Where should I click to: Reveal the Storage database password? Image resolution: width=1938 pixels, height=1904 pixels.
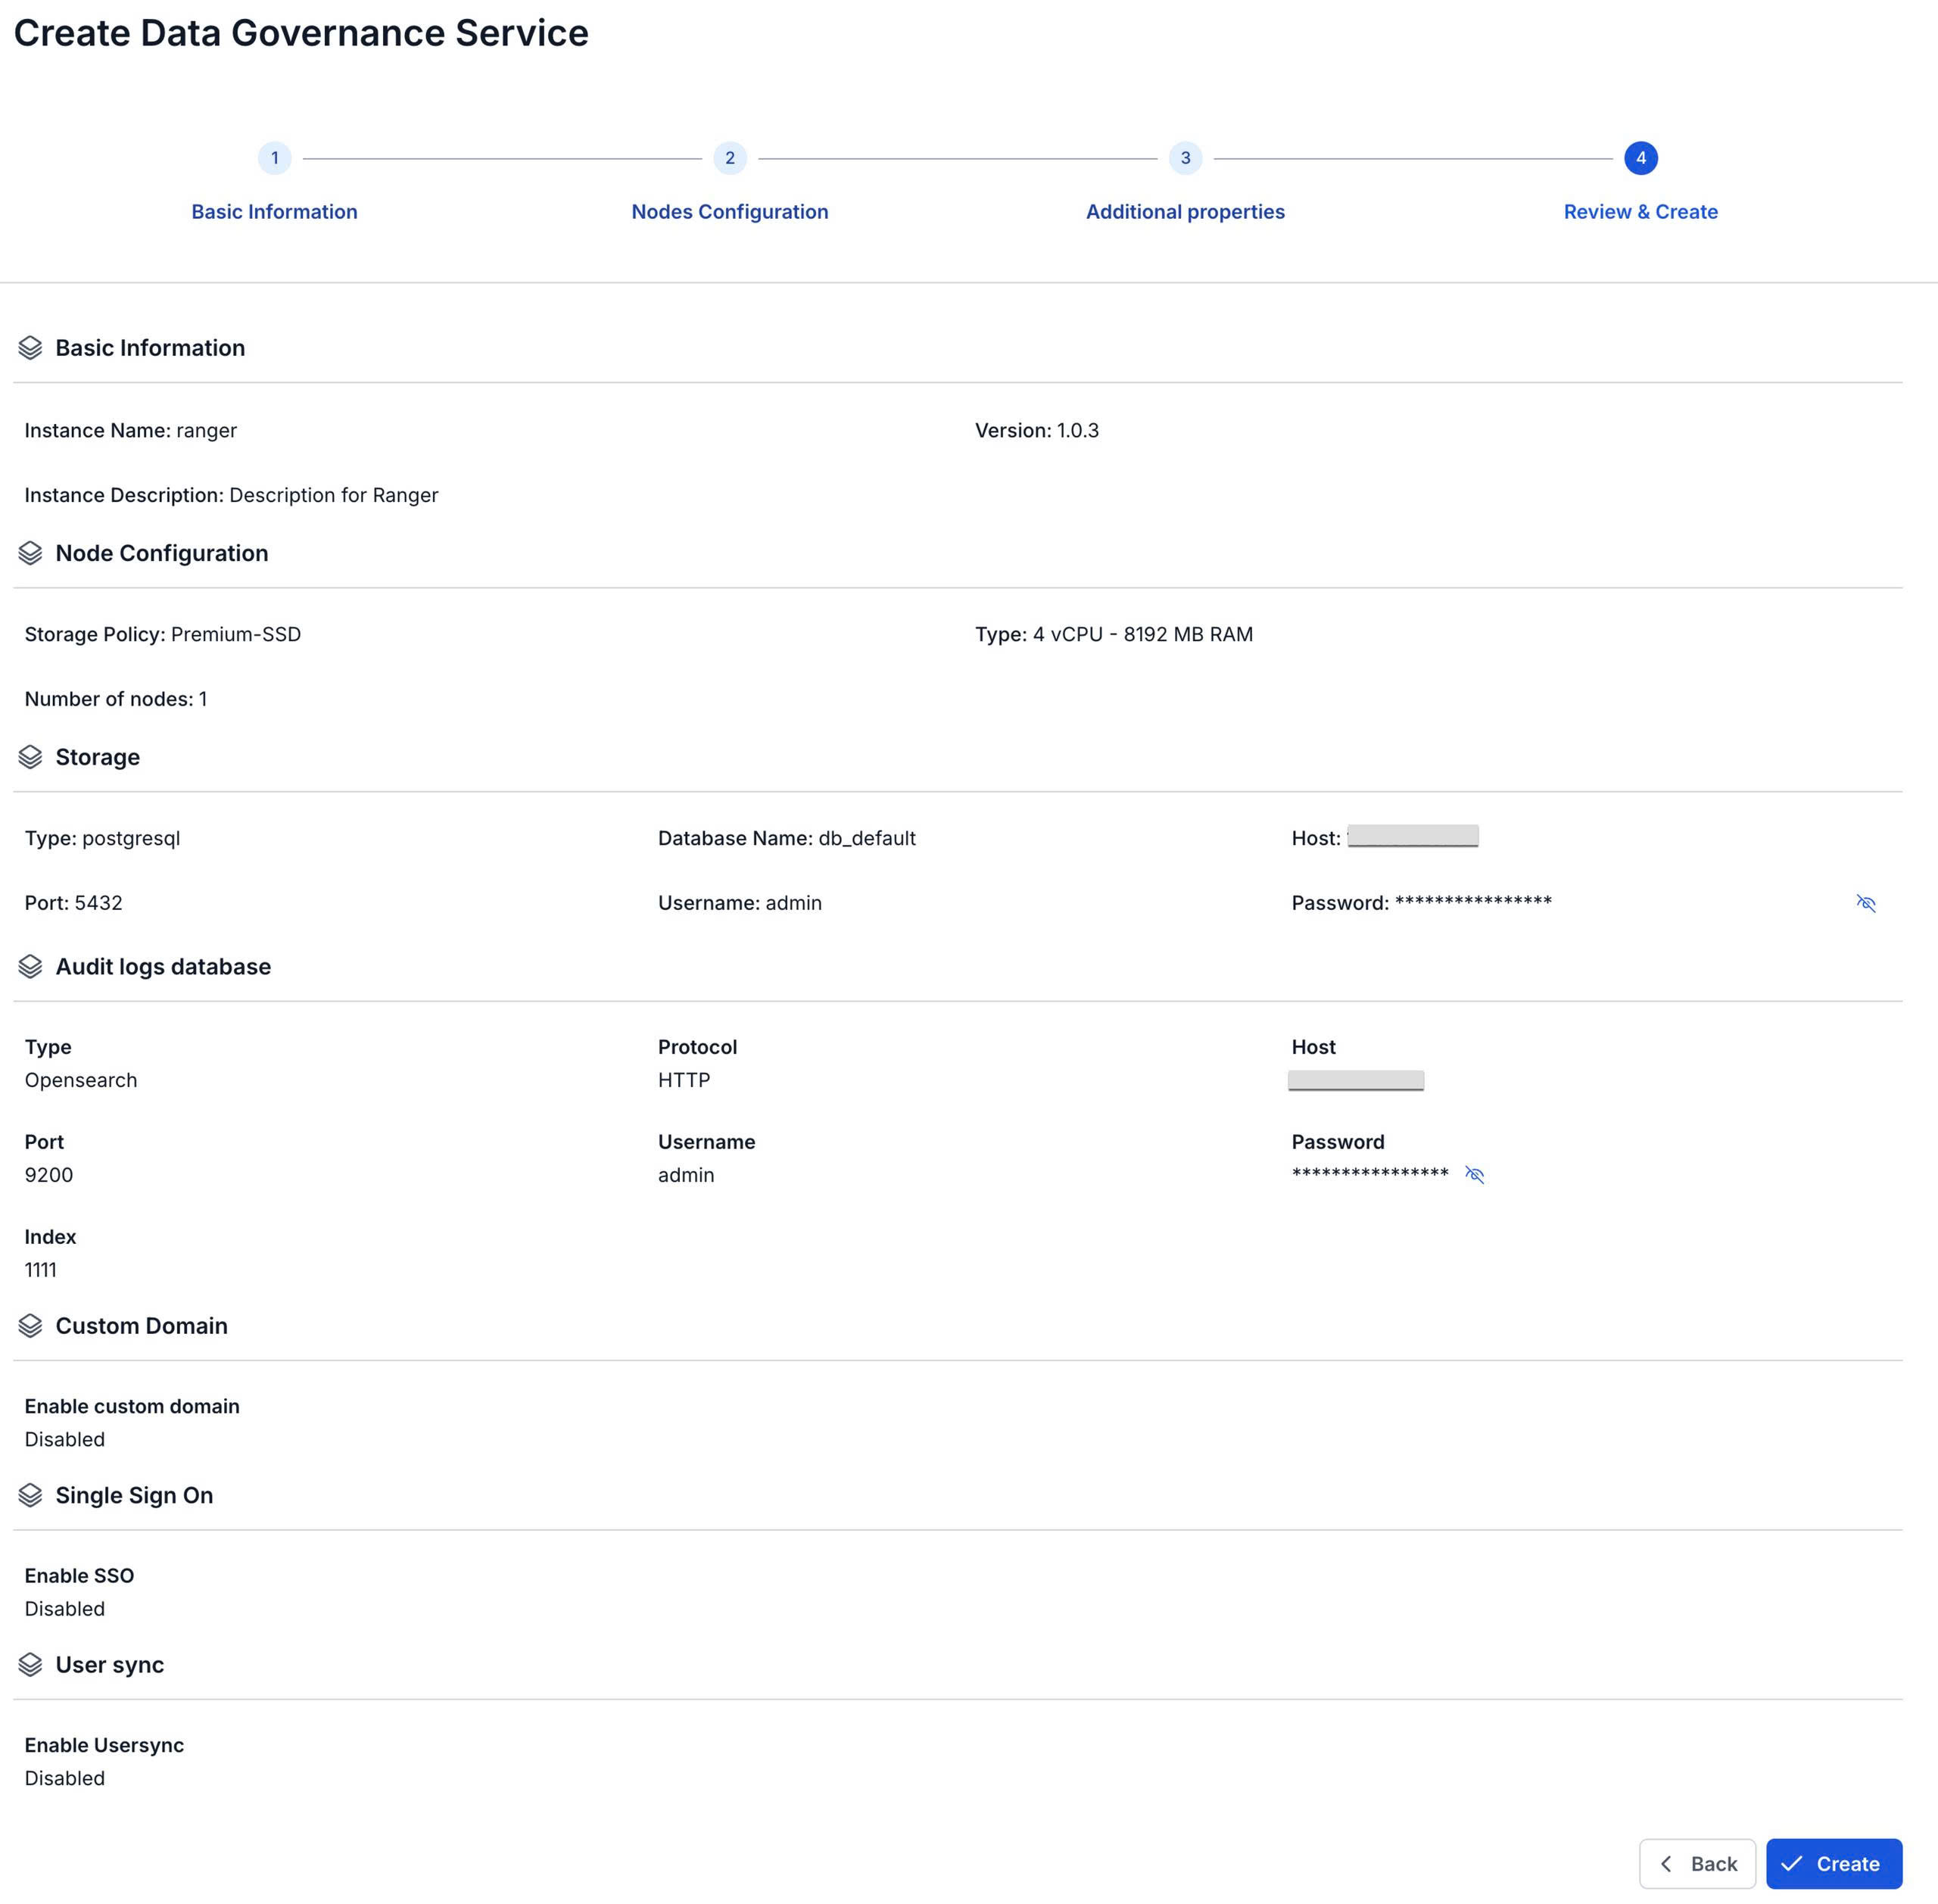coord(1866,903)
